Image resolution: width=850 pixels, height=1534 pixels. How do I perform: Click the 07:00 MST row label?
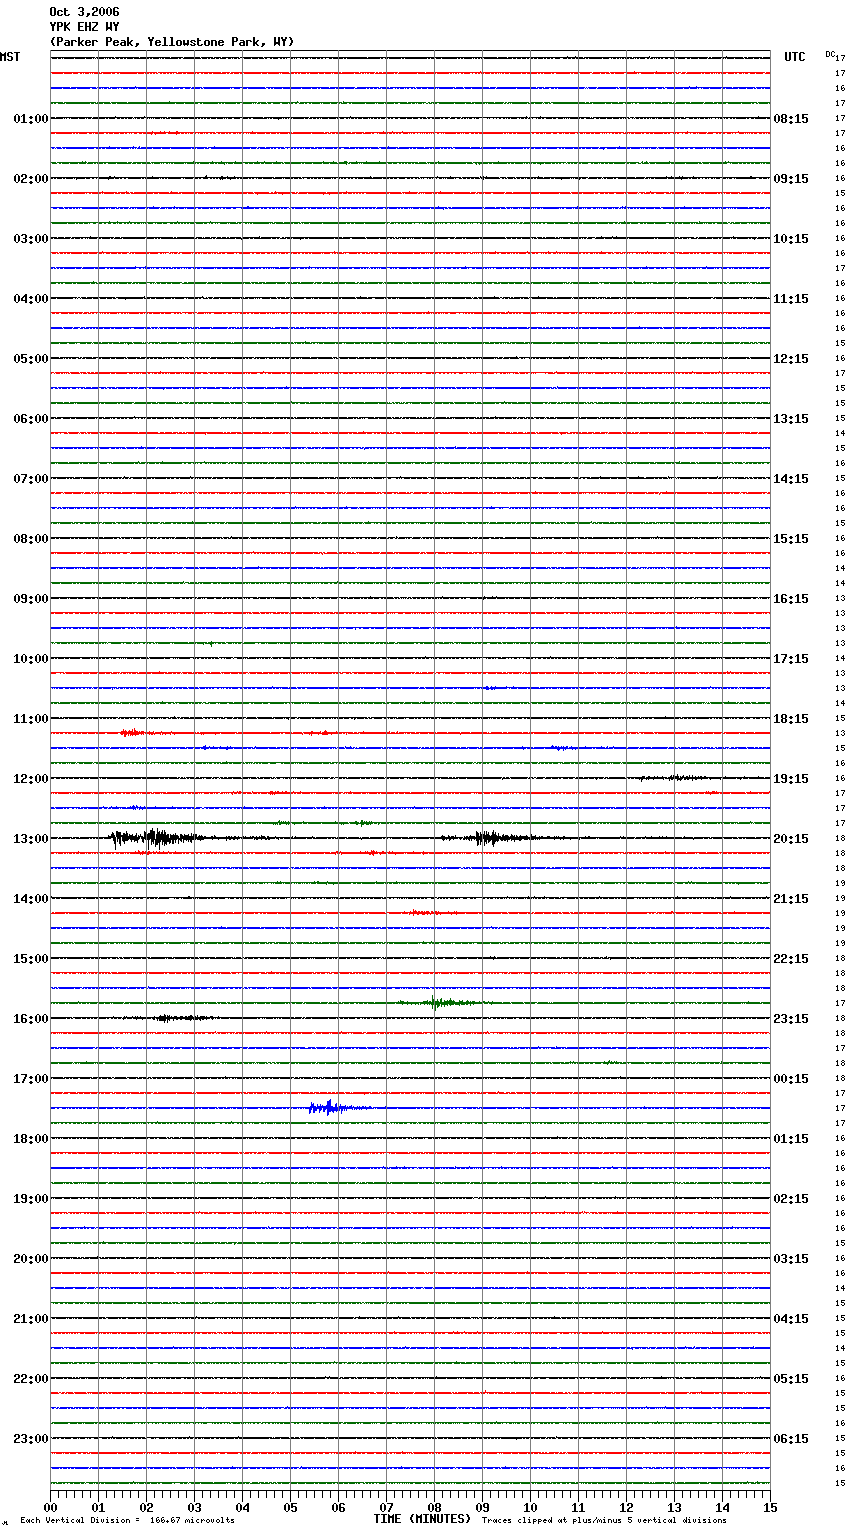[x=31, y=479]
